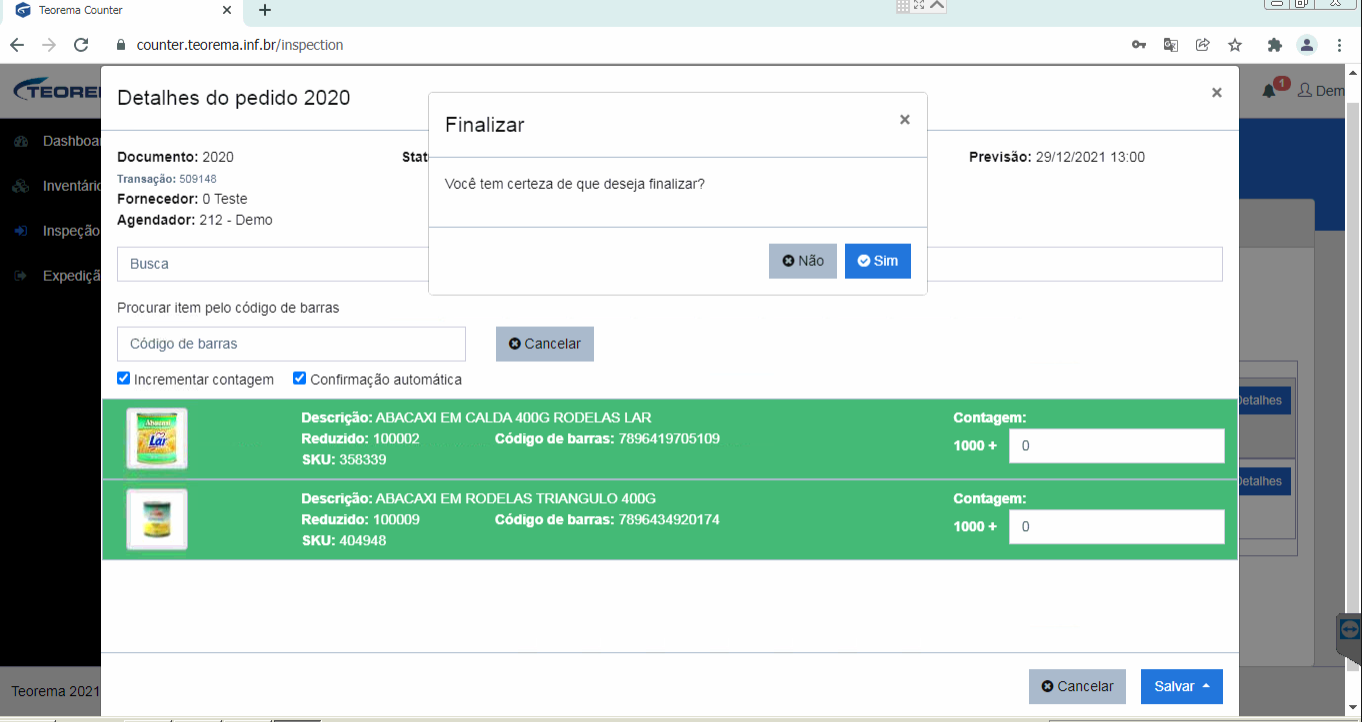Screen dimensions: 1362x722
Task: Open the Chrome three-dot menu
Action: pos(1339,45)
